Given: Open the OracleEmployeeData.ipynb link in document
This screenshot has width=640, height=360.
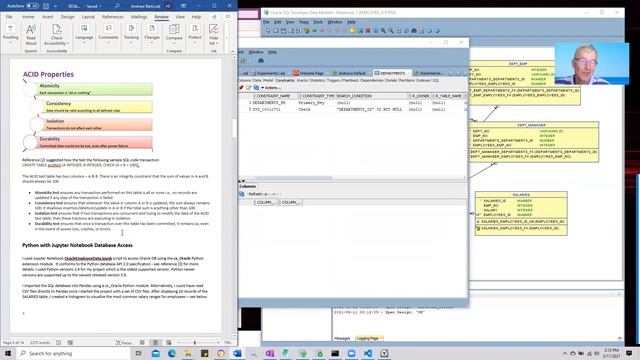Looking at the screenshot, I should click(88, 258).
